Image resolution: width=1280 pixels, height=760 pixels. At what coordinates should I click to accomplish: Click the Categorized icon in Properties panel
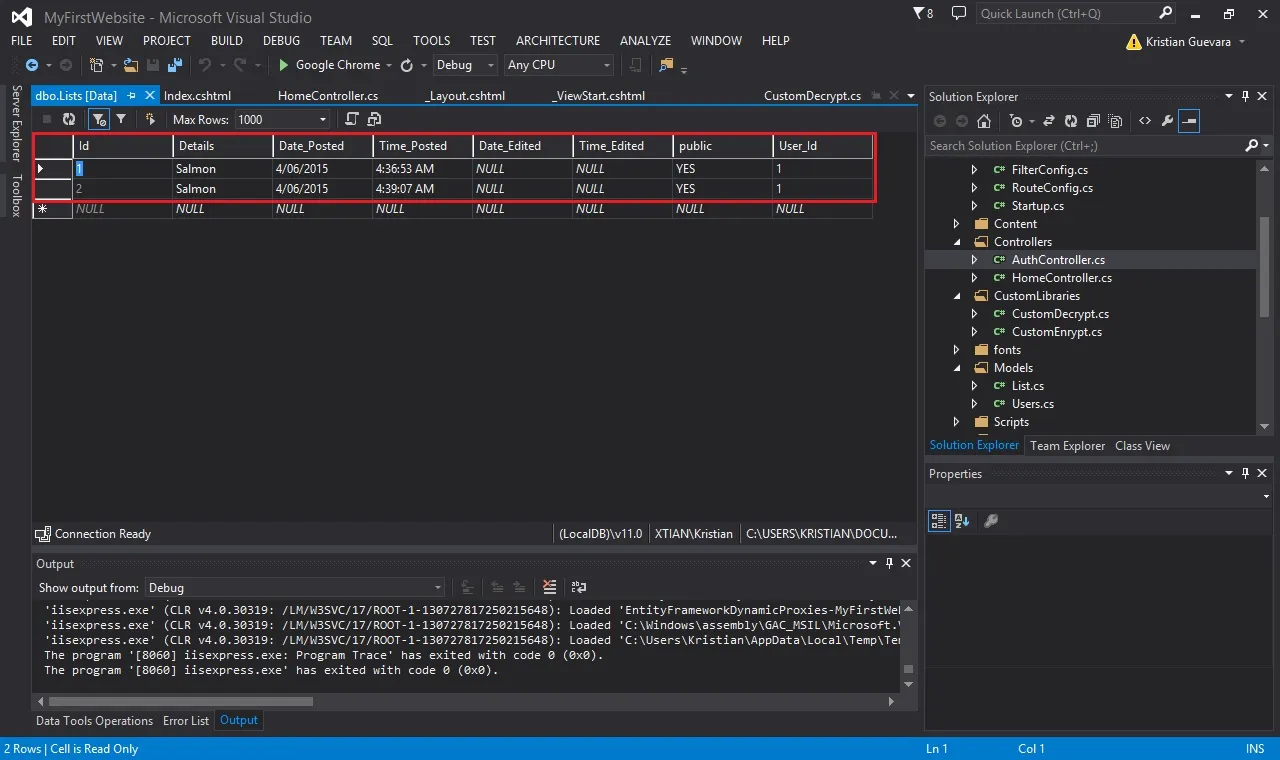939,520
